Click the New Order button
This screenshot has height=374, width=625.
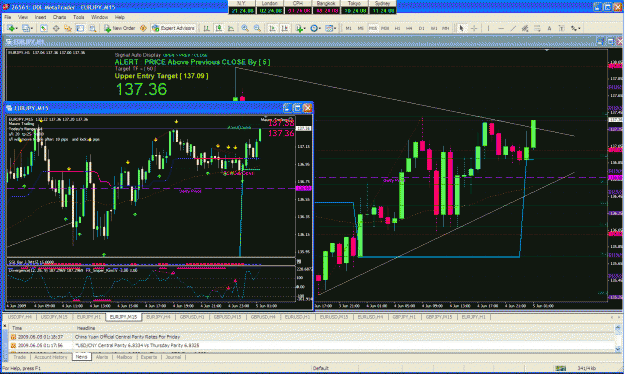(120, 28)
